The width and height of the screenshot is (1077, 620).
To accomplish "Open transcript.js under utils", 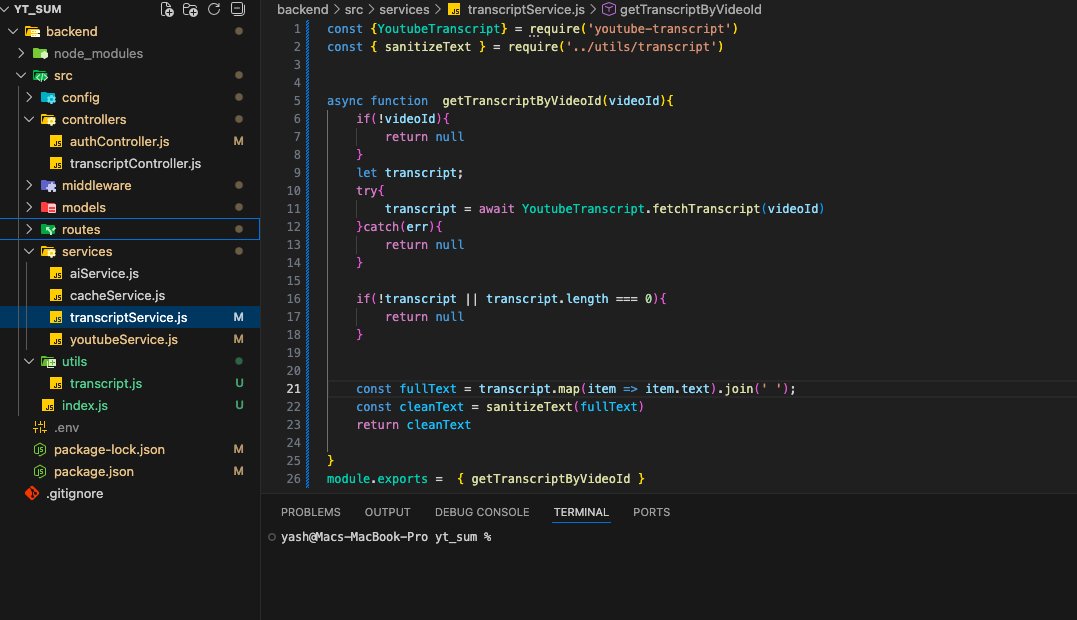I will (x=106, y=383).
